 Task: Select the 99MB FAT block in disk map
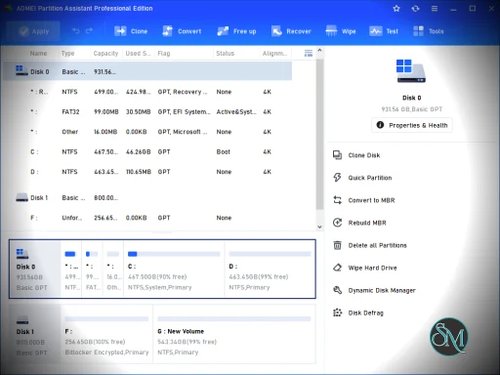coord(92,269)
